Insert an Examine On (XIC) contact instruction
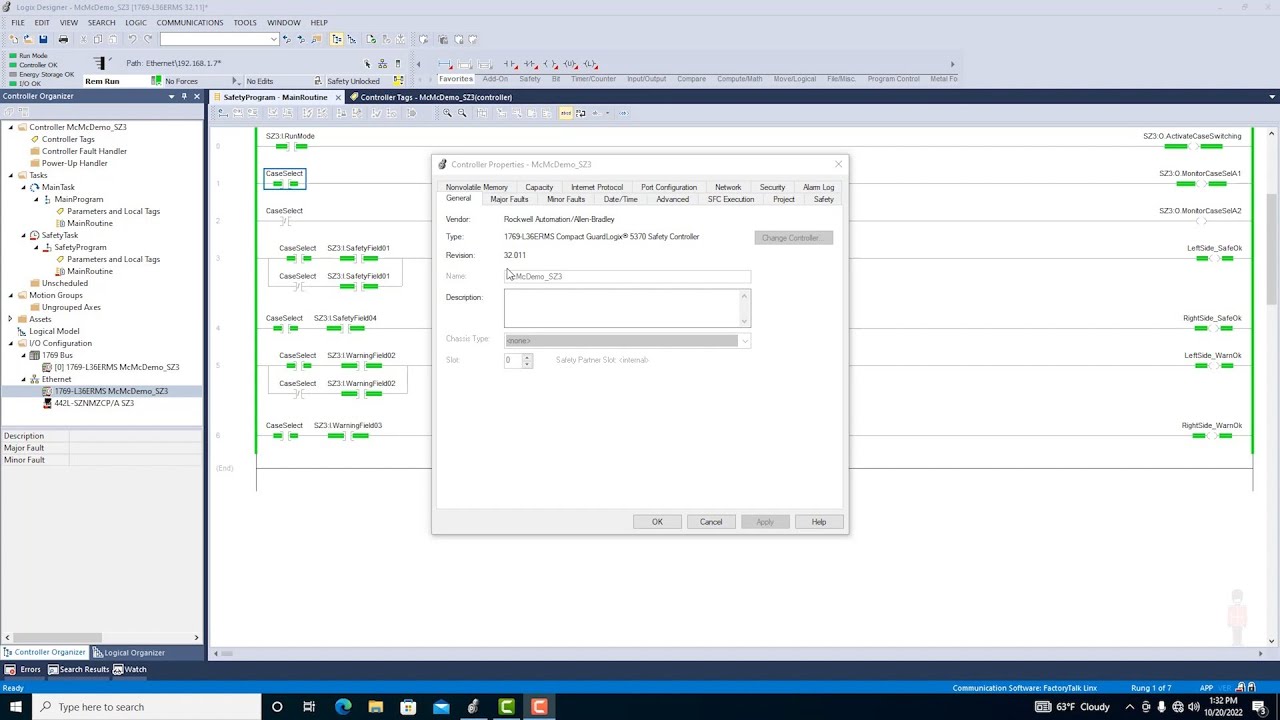The height and width of the screenshot is (720, 1280). 510,64
